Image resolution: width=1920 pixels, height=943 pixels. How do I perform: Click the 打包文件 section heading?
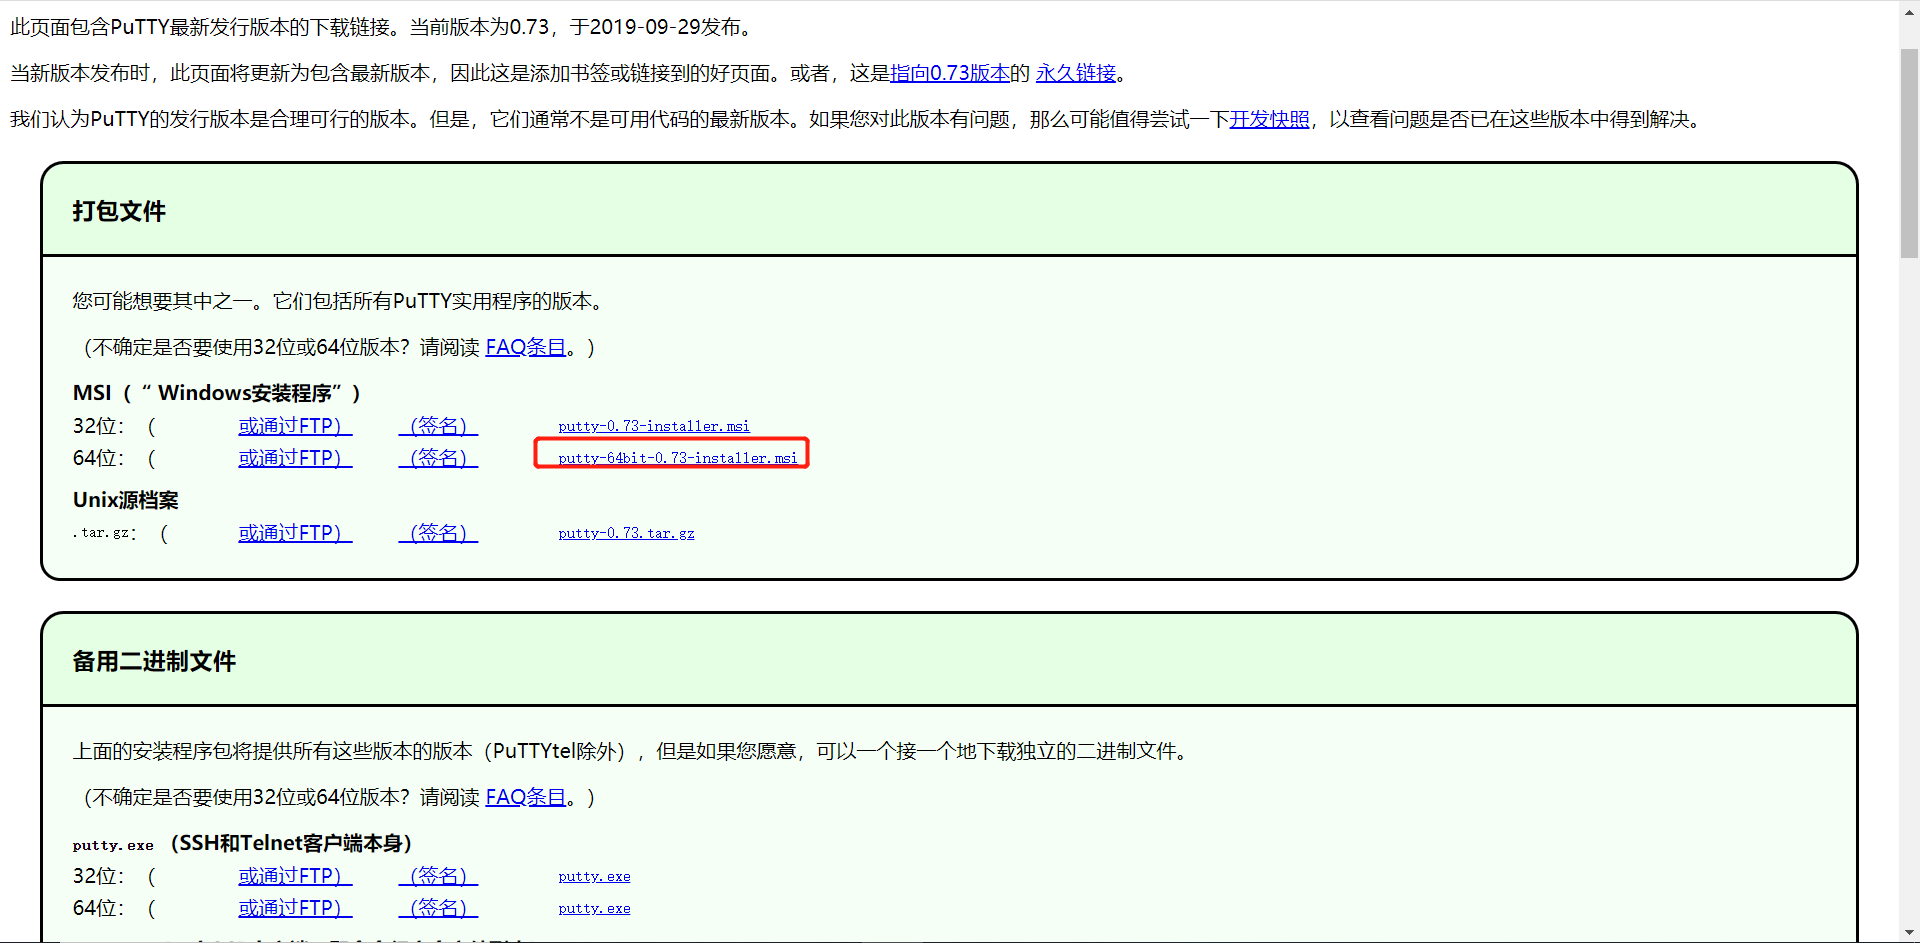(x=119, y=211)
